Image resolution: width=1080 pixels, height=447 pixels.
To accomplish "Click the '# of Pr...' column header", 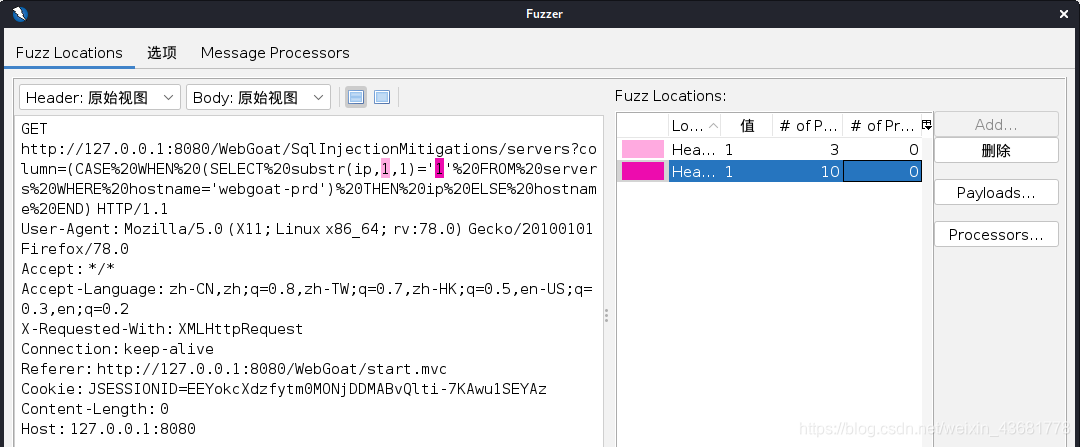I will [x=882, y=125].
